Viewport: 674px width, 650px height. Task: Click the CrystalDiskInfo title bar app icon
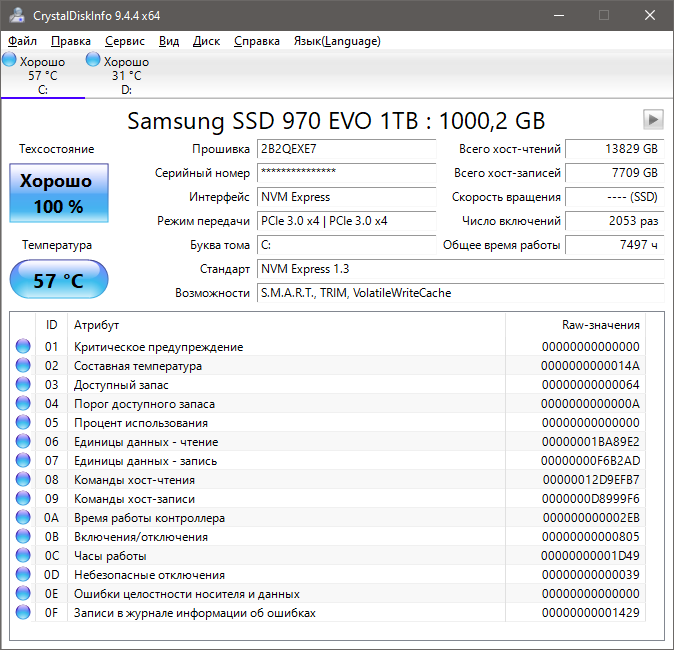[17, 15]
